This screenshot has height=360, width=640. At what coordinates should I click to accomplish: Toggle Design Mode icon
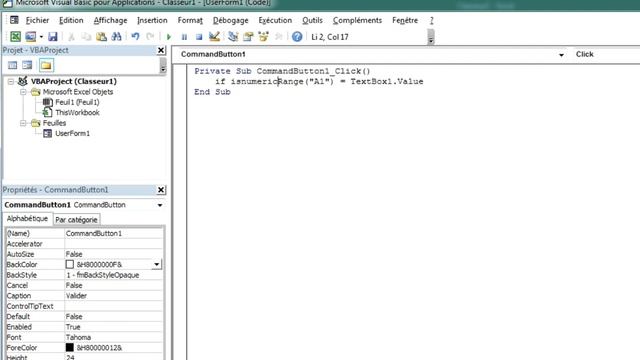[x=214, y=37]
